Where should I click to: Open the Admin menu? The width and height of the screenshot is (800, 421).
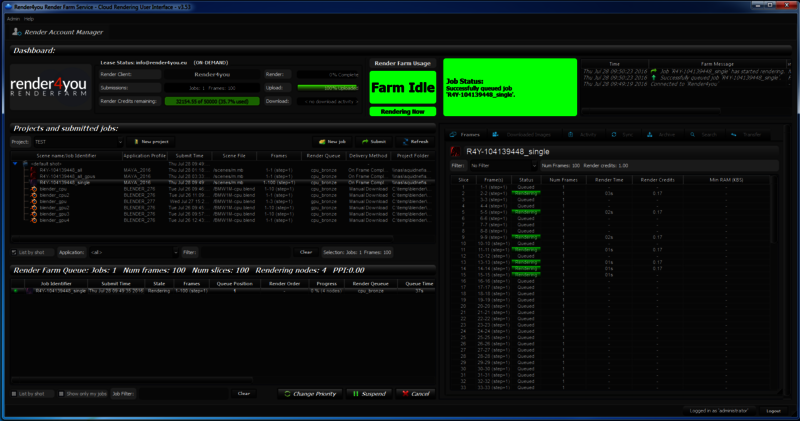tap(13, 19)
